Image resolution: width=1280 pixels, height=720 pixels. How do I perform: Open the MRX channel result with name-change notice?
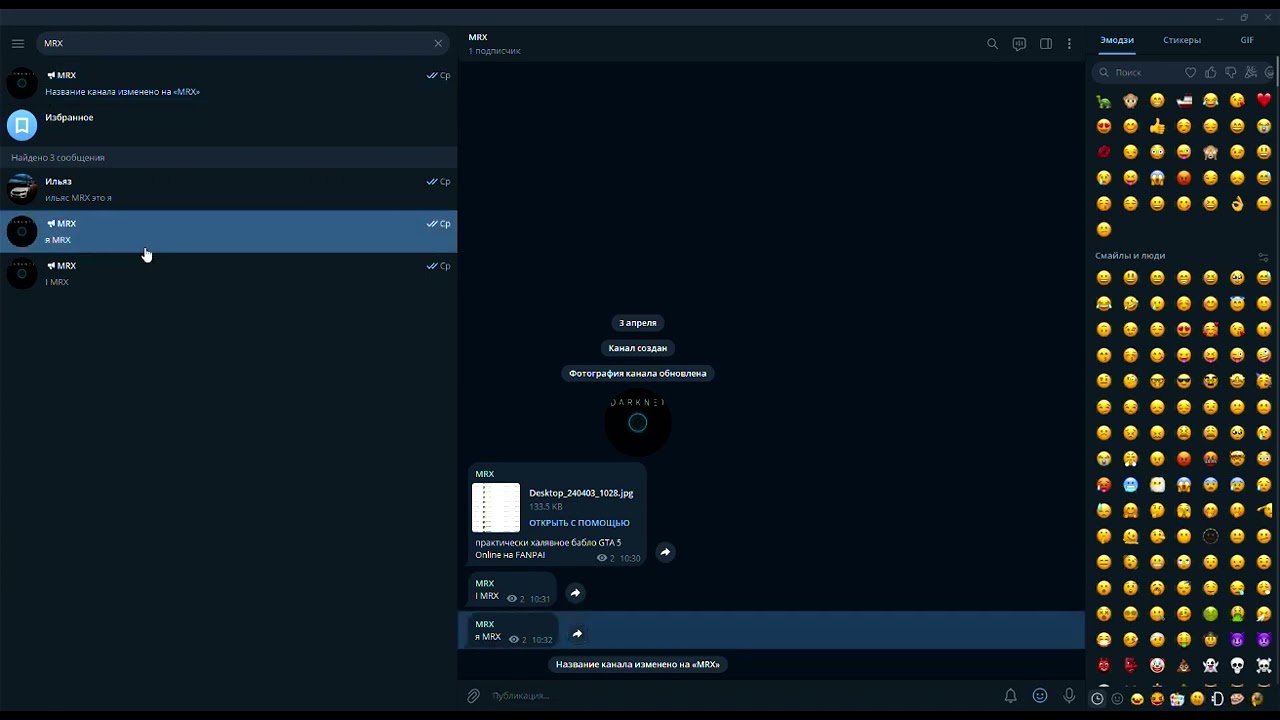[228, 83]
